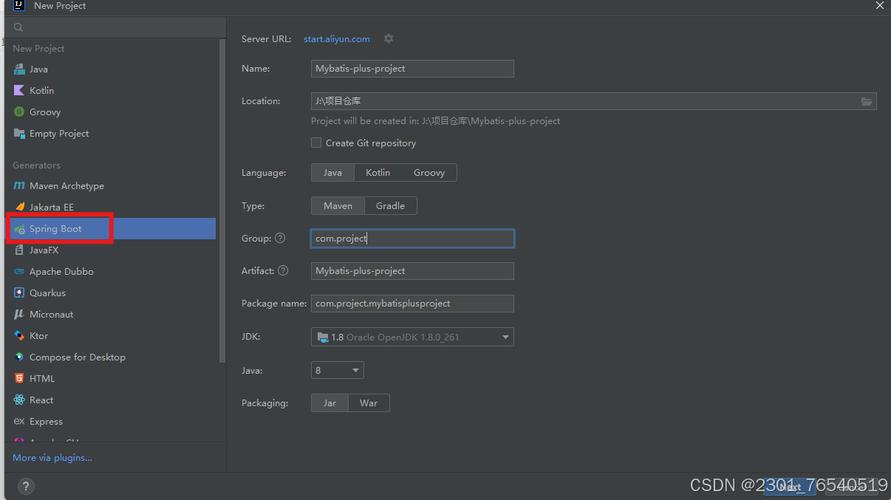
Task: Open Server URL settings gear
Action: tap(388, 39)
